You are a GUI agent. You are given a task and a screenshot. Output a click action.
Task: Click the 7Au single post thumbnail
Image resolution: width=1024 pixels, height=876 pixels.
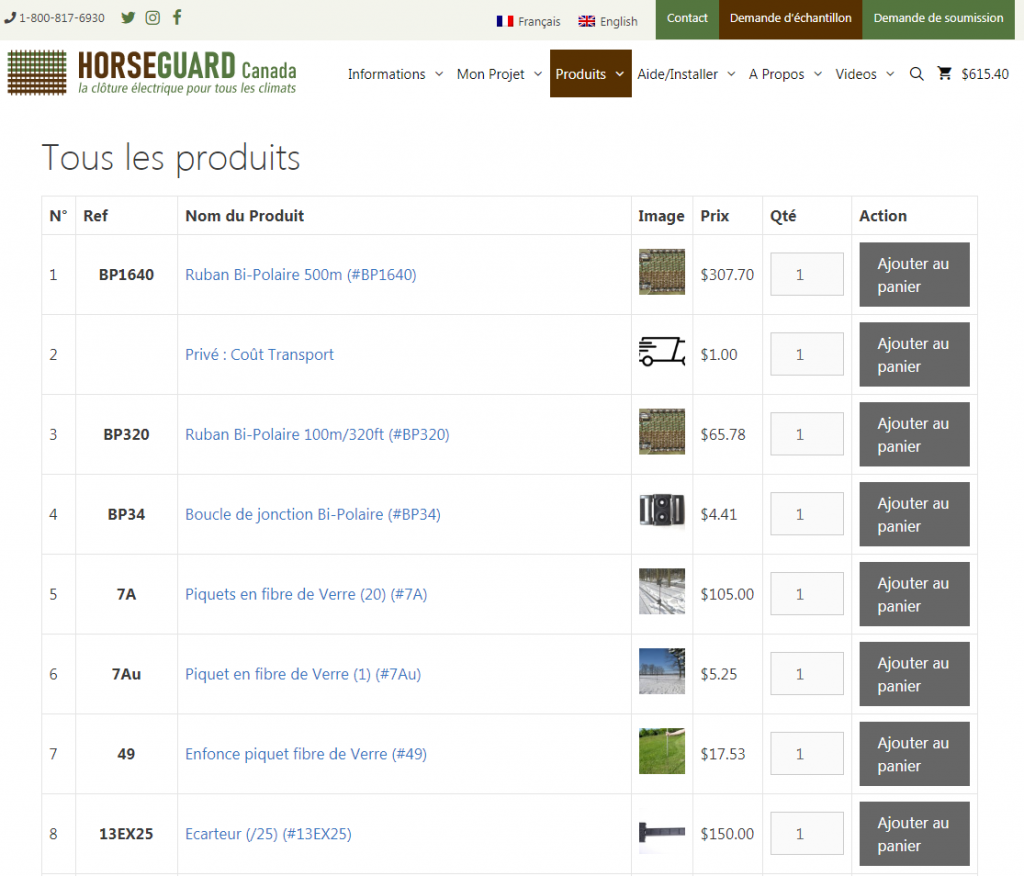(662, 671)
